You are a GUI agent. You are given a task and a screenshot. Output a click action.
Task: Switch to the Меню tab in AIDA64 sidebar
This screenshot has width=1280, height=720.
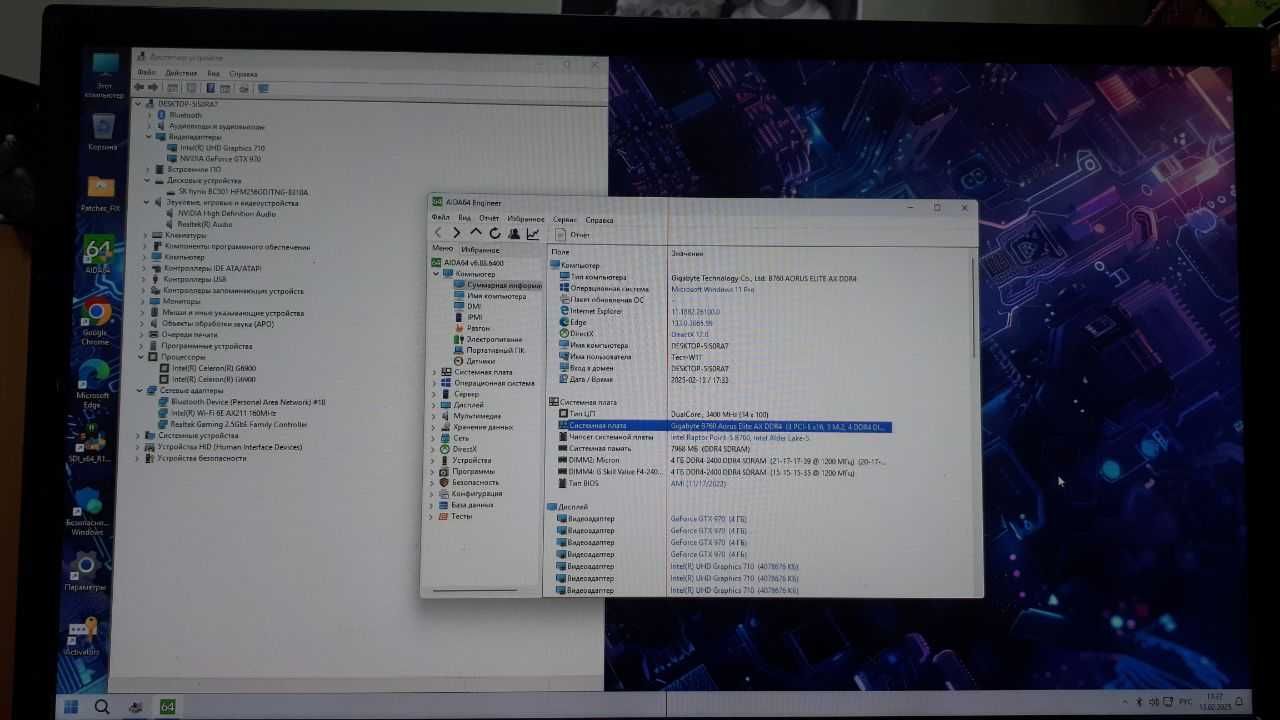(443, 249)
